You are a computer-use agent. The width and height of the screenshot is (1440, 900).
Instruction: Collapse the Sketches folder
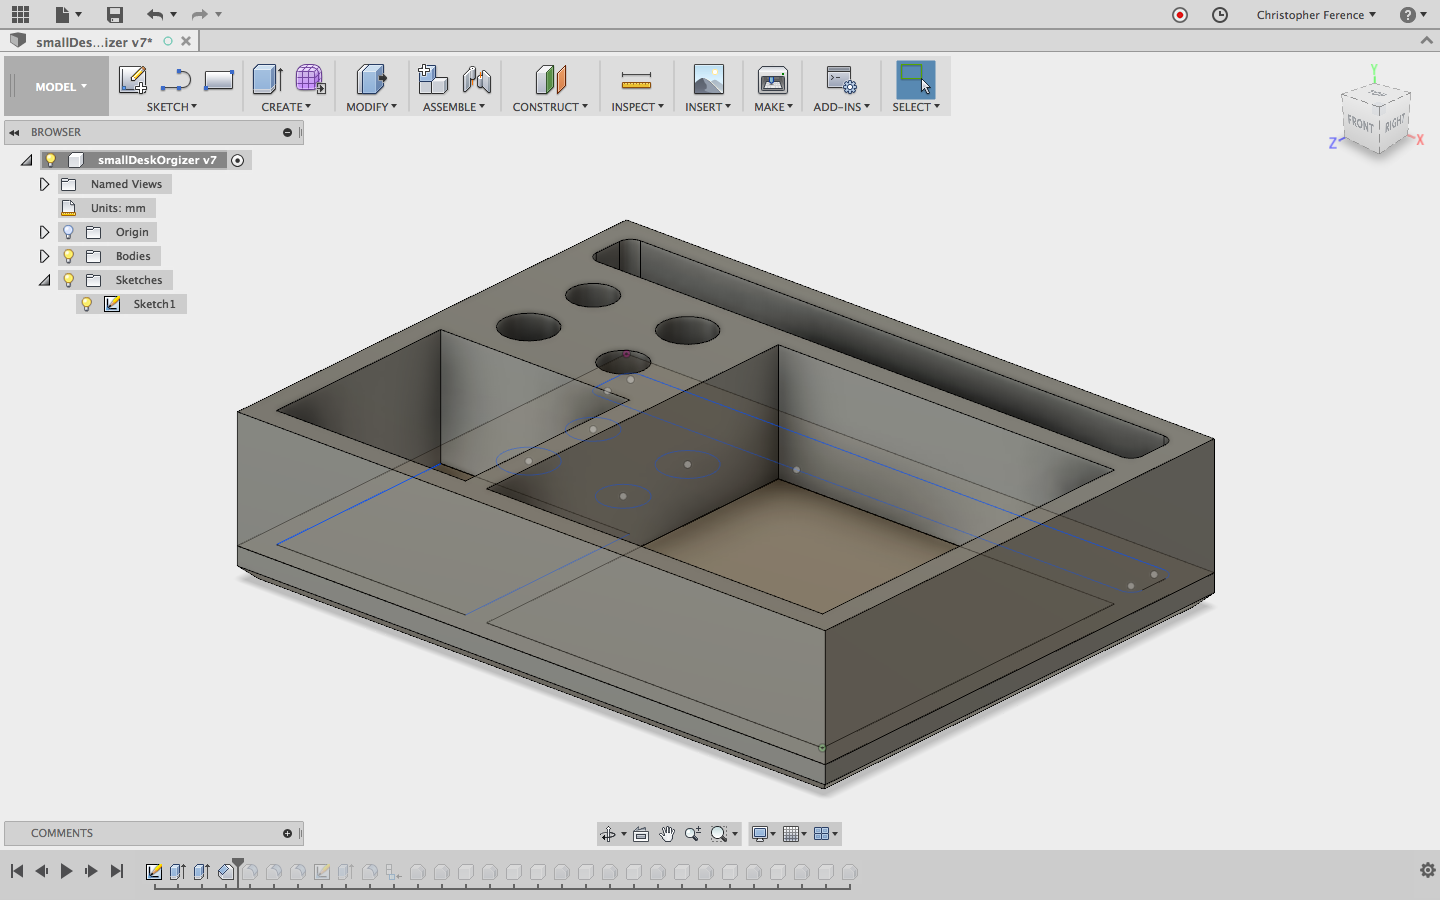[45, 280]
